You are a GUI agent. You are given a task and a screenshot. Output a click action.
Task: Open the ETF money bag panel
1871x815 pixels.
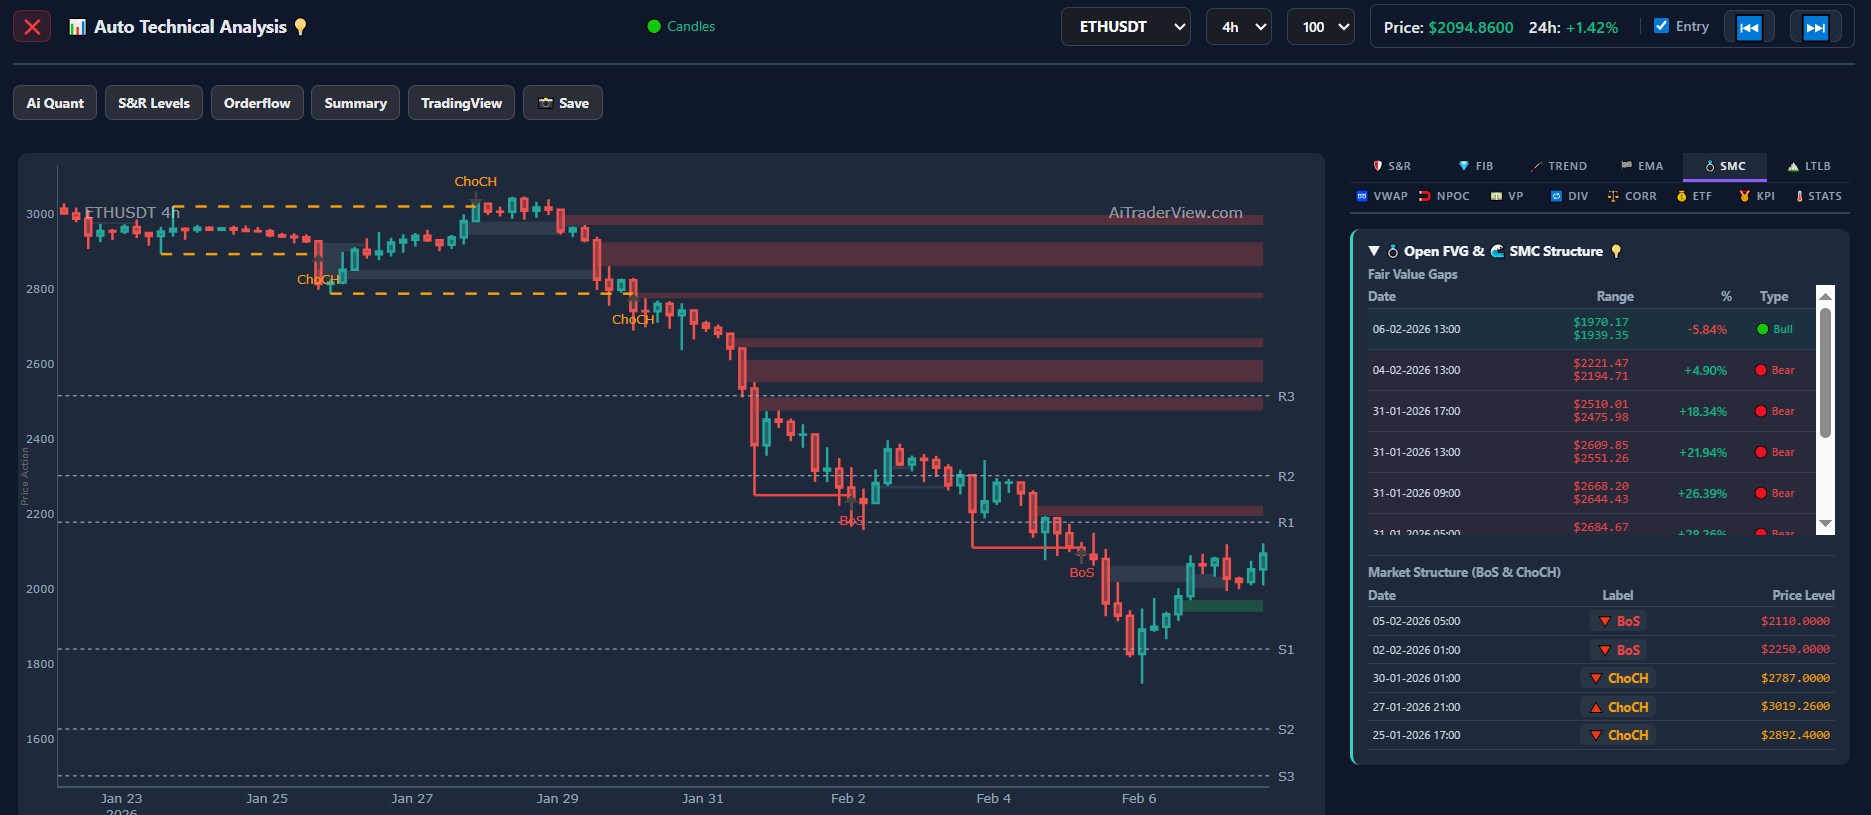click(x=1694, y=196)
